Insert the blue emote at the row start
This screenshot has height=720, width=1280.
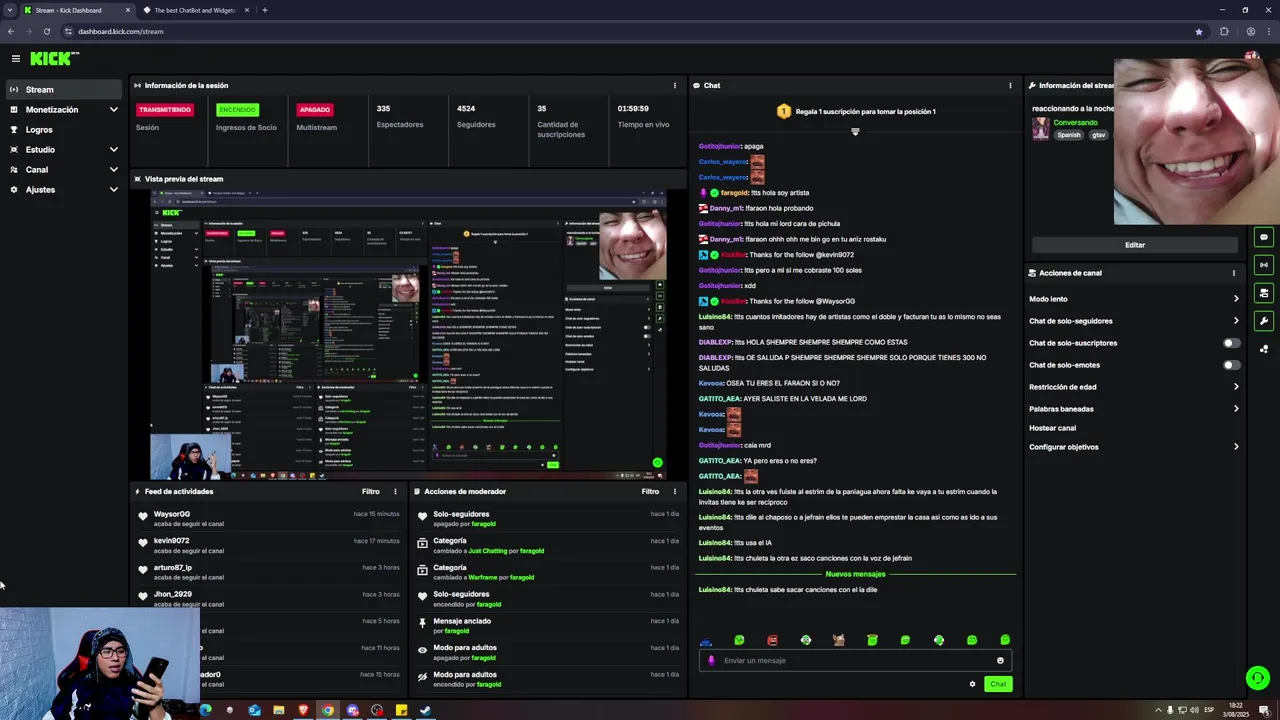(706, 641)
